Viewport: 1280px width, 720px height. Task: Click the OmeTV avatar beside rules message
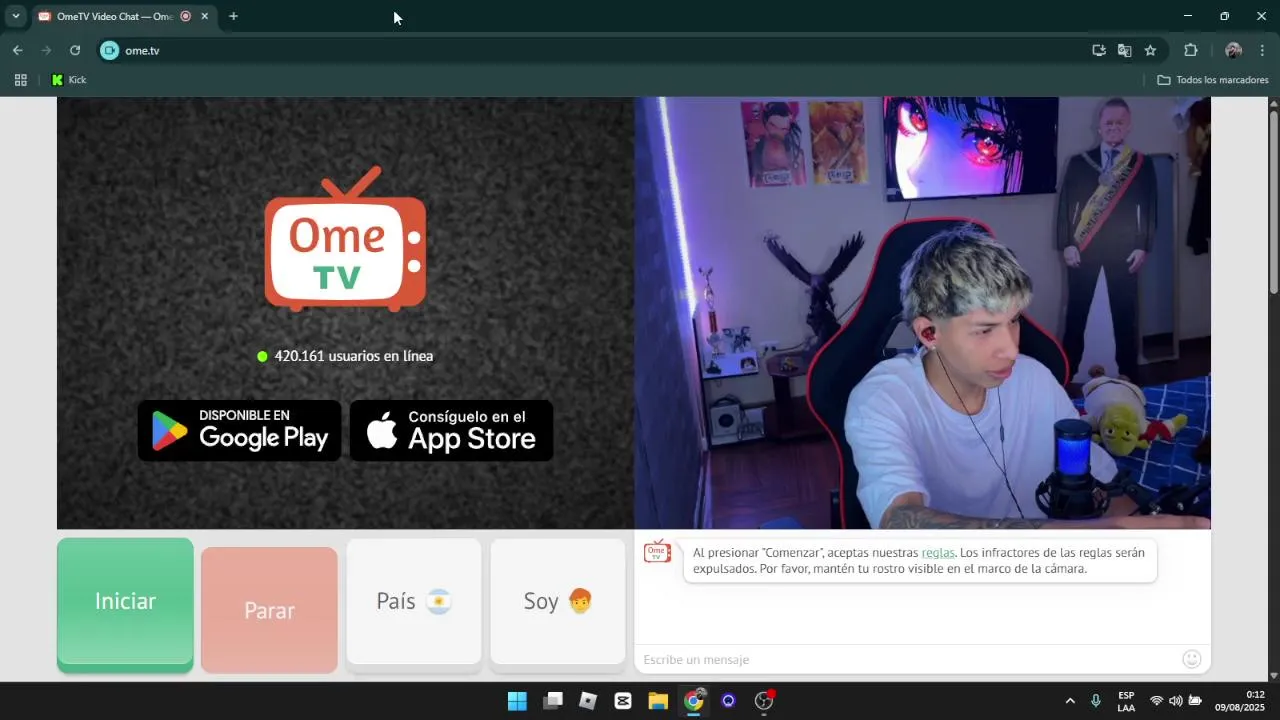coord(657,551)
